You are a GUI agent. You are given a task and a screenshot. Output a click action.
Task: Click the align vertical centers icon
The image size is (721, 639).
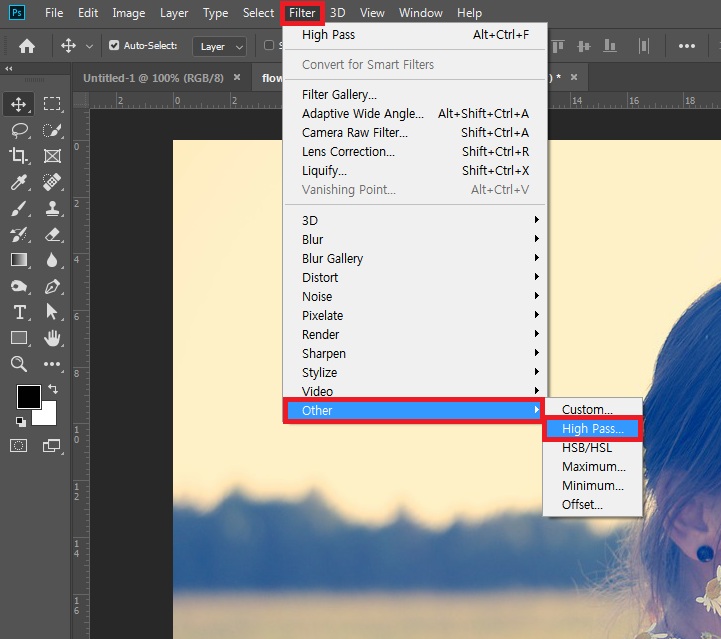(x=584, y=46)
